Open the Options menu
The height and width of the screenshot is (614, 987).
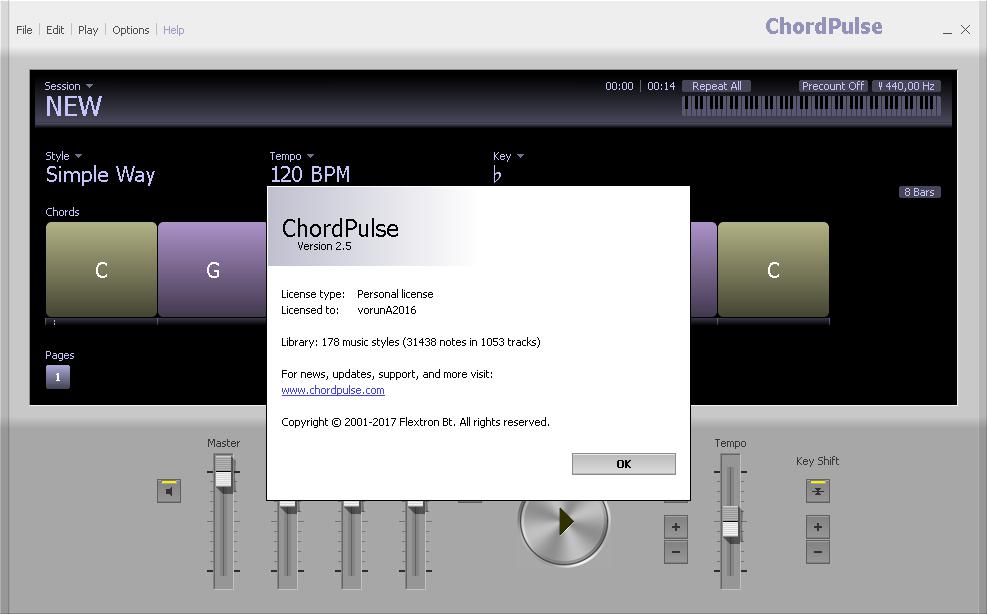coord(131,30)
